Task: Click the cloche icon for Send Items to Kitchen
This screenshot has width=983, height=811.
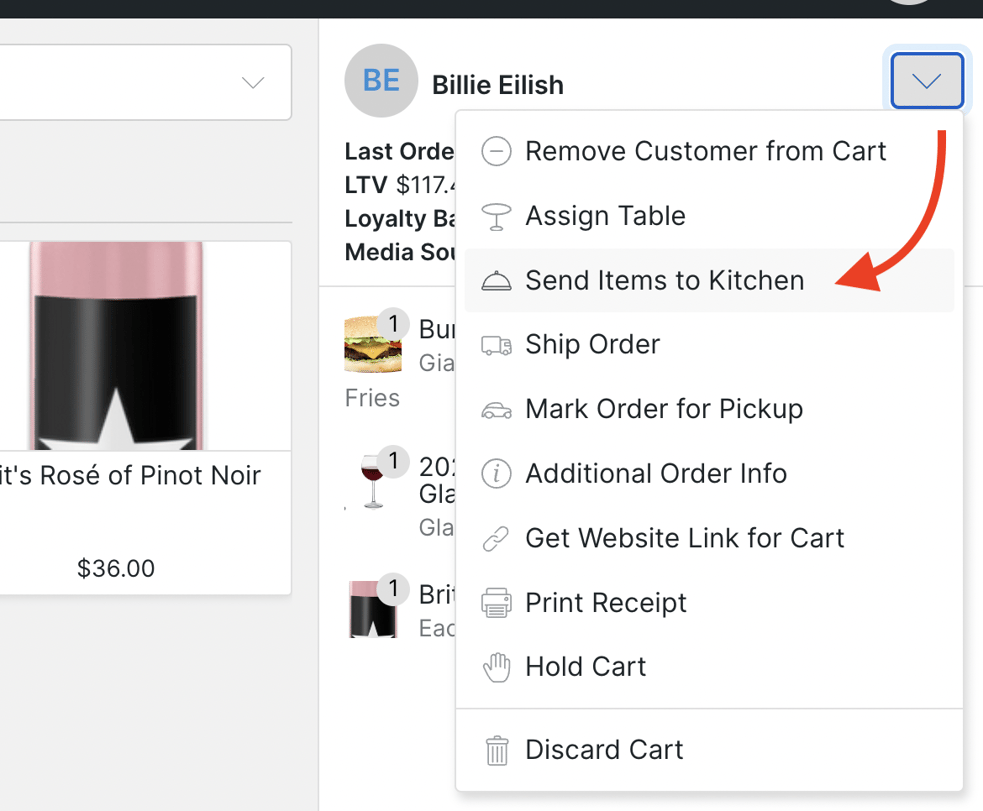Action: (496, 281)
